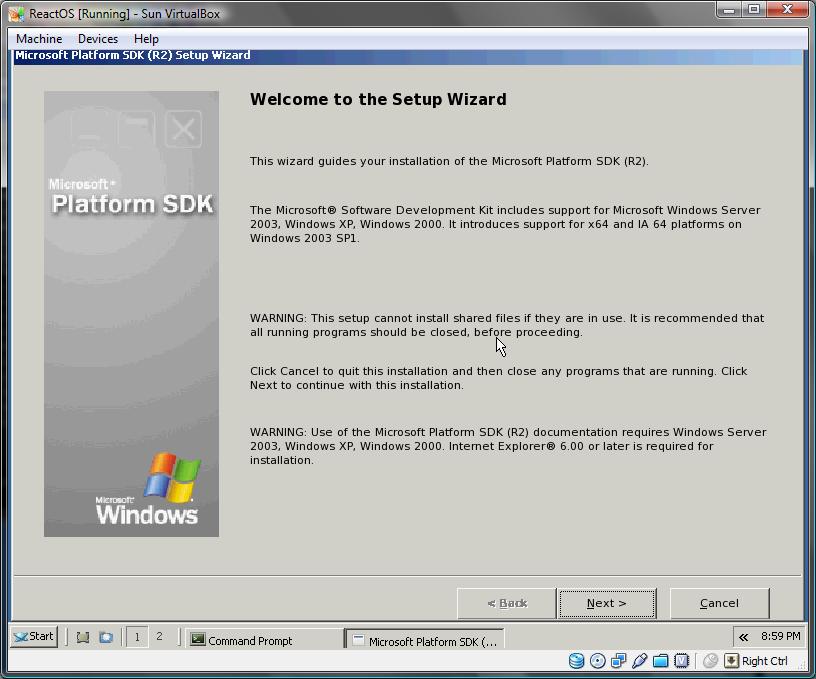
Task: Switch to virtual desktop 1
Action: tap(137, 637)
